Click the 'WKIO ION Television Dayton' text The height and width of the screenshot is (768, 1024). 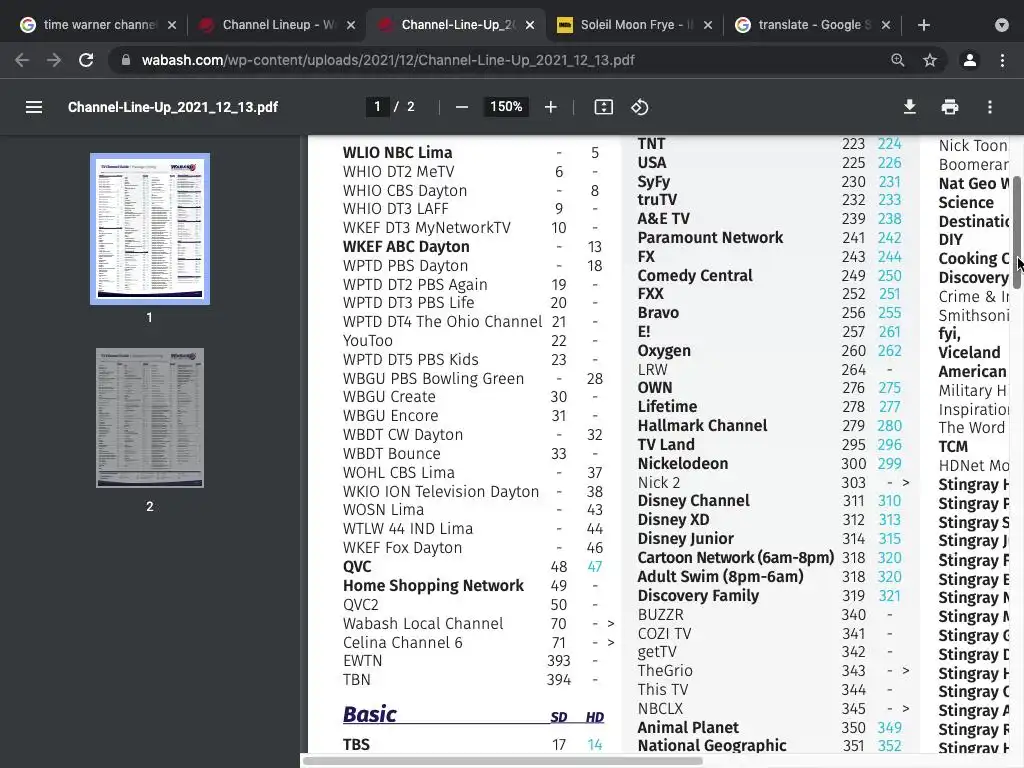441,492
